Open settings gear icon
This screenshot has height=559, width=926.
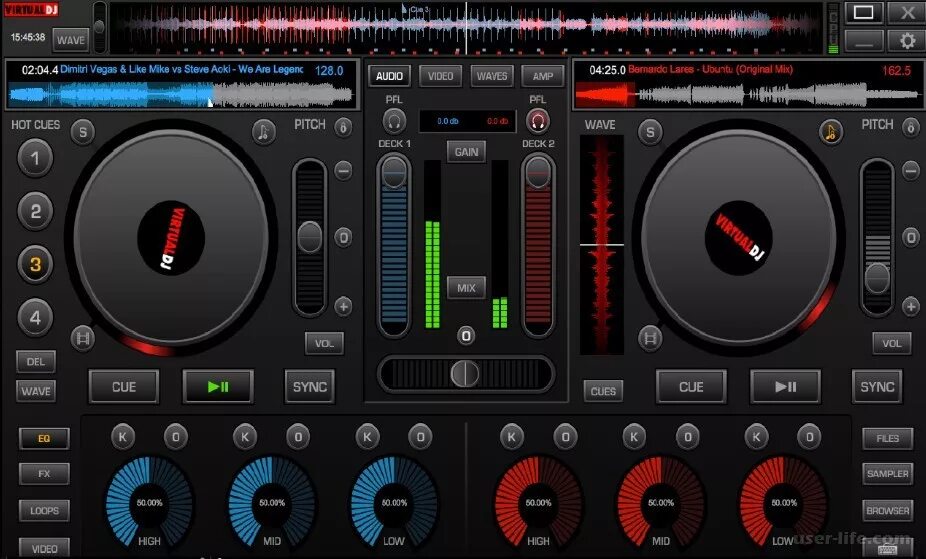(x=907, y=41)
